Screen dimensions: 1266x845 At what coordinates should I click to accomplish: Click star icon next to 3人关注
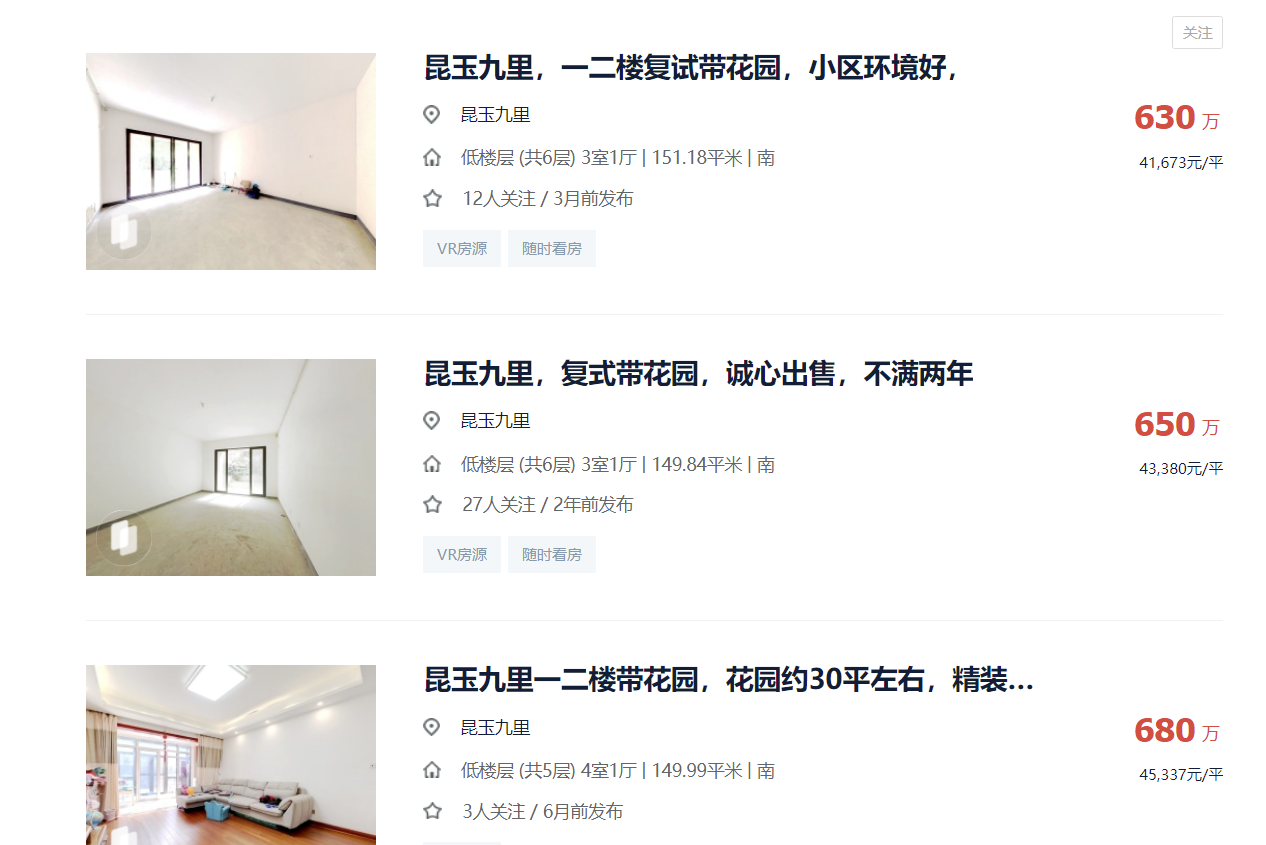click(432, 811)
